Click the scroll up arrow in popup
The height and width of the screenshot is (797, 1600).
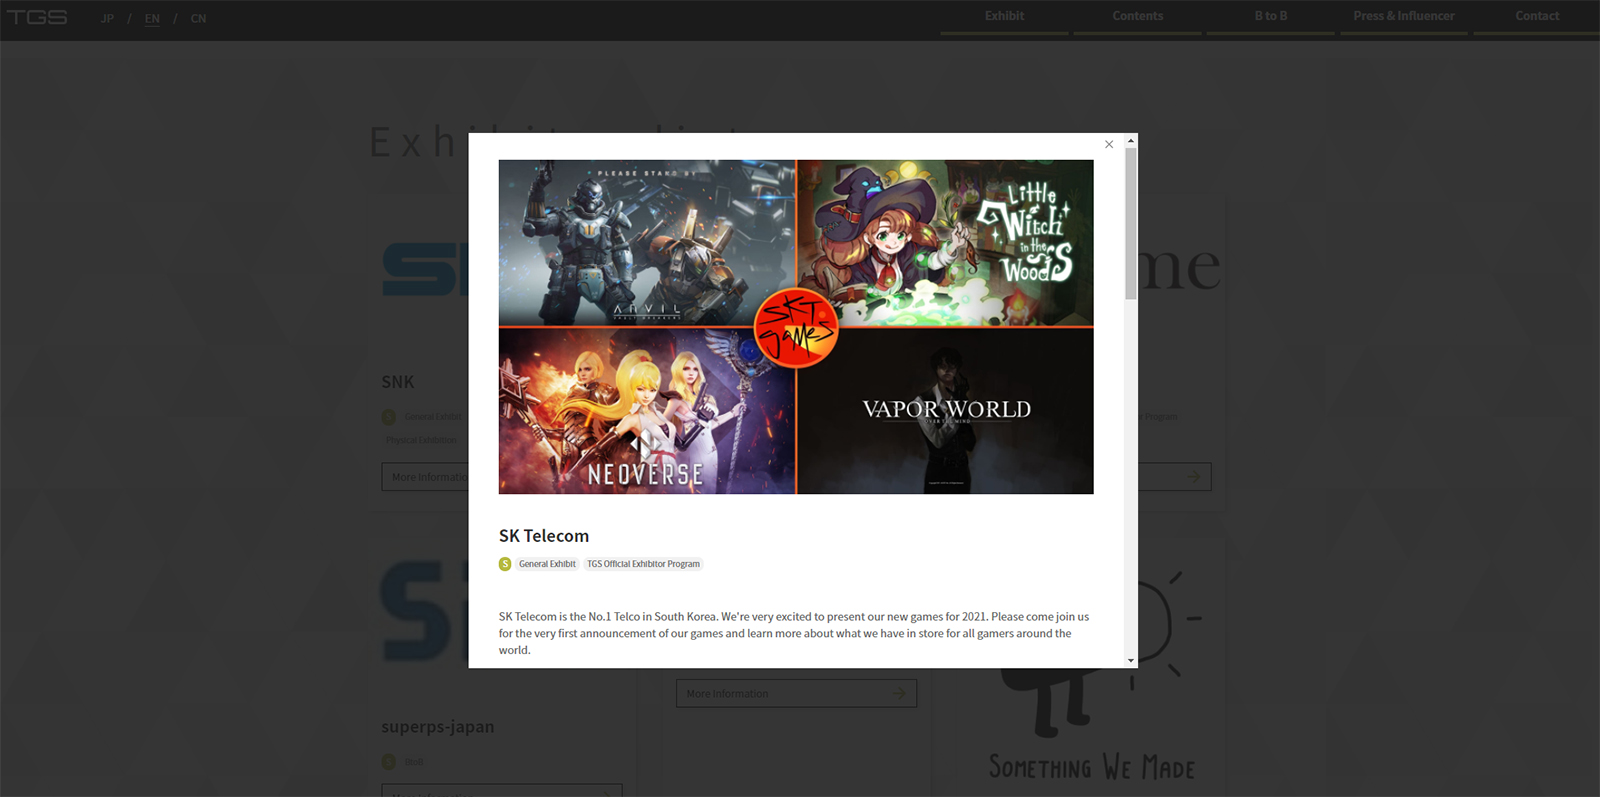[1131, 141]
